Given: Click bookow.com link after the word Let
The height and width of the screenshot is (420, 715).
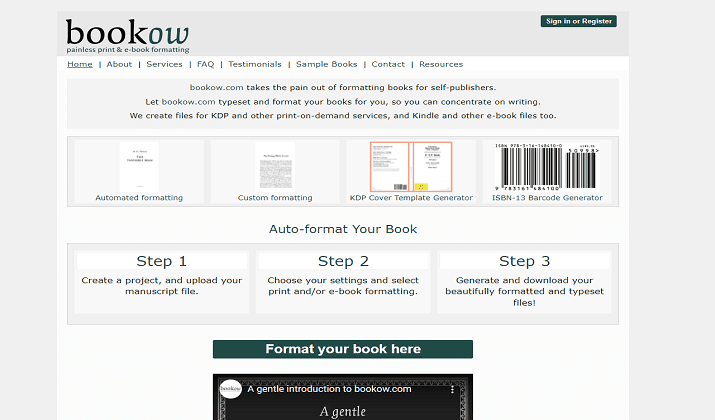Looking at the screenshot, I should click(188, 102).
